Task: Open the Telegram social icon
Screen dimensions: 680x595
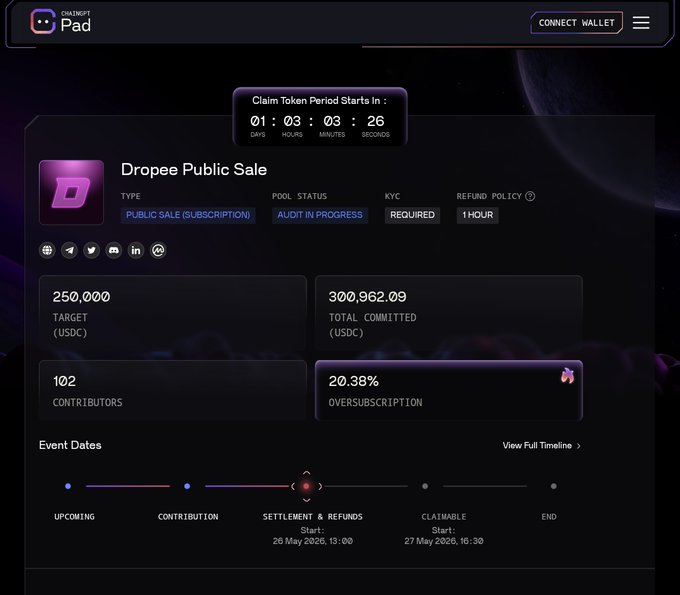Action: [69, 250]
